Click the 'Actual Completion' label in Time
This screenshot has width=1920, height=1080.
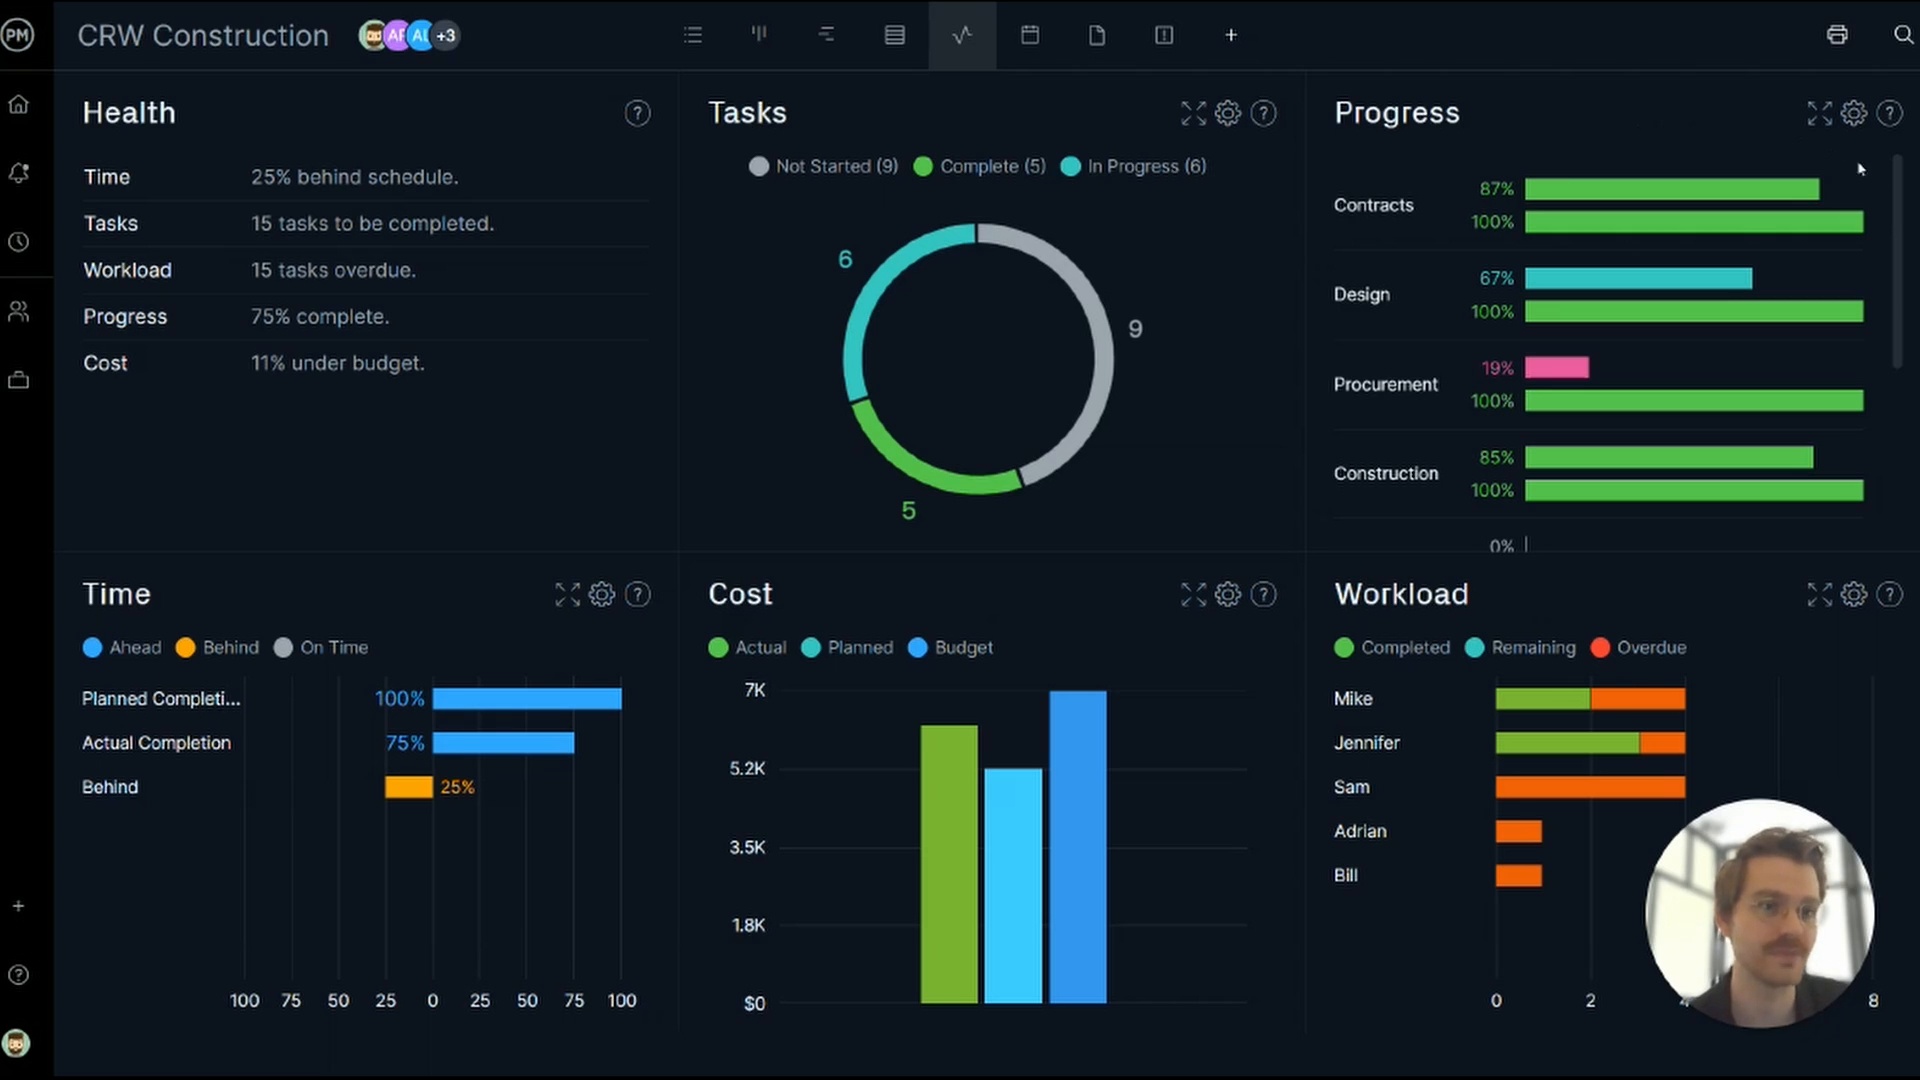pyautogui.click(x=156, y=743)
